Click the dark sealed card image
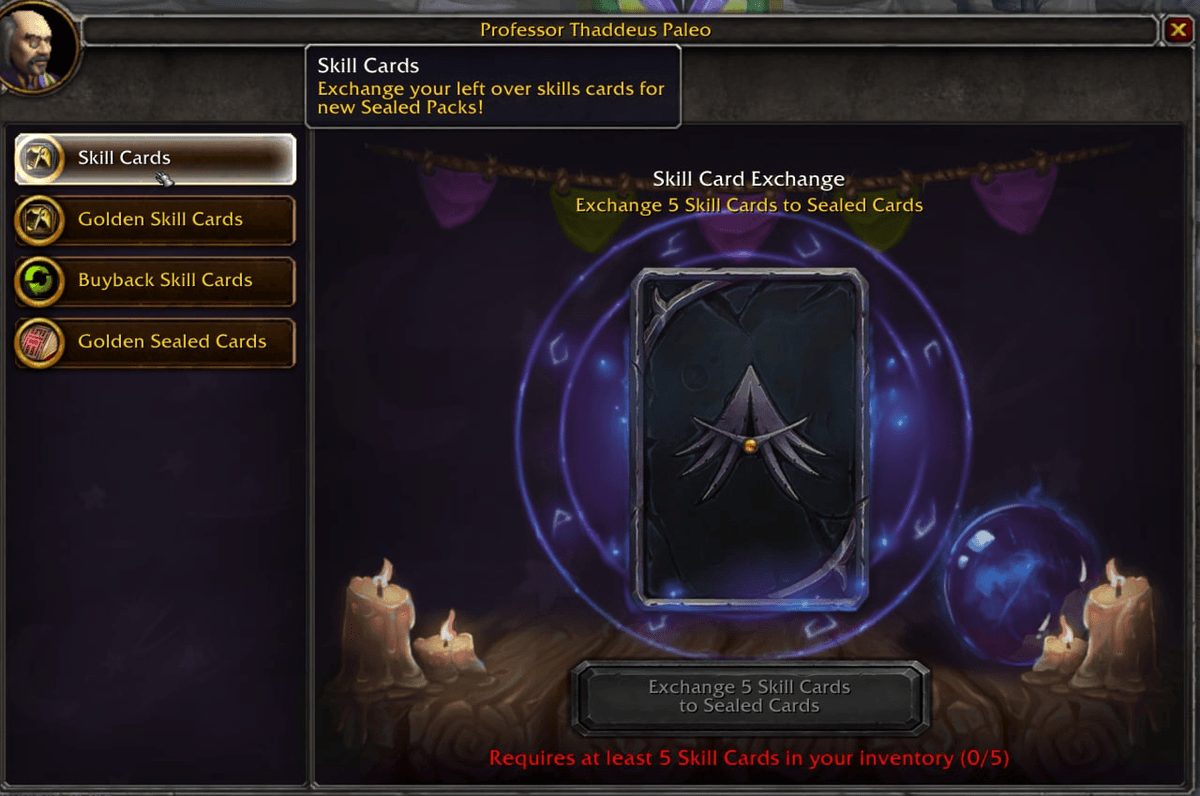1200x796 pixels. pos(749,437)
